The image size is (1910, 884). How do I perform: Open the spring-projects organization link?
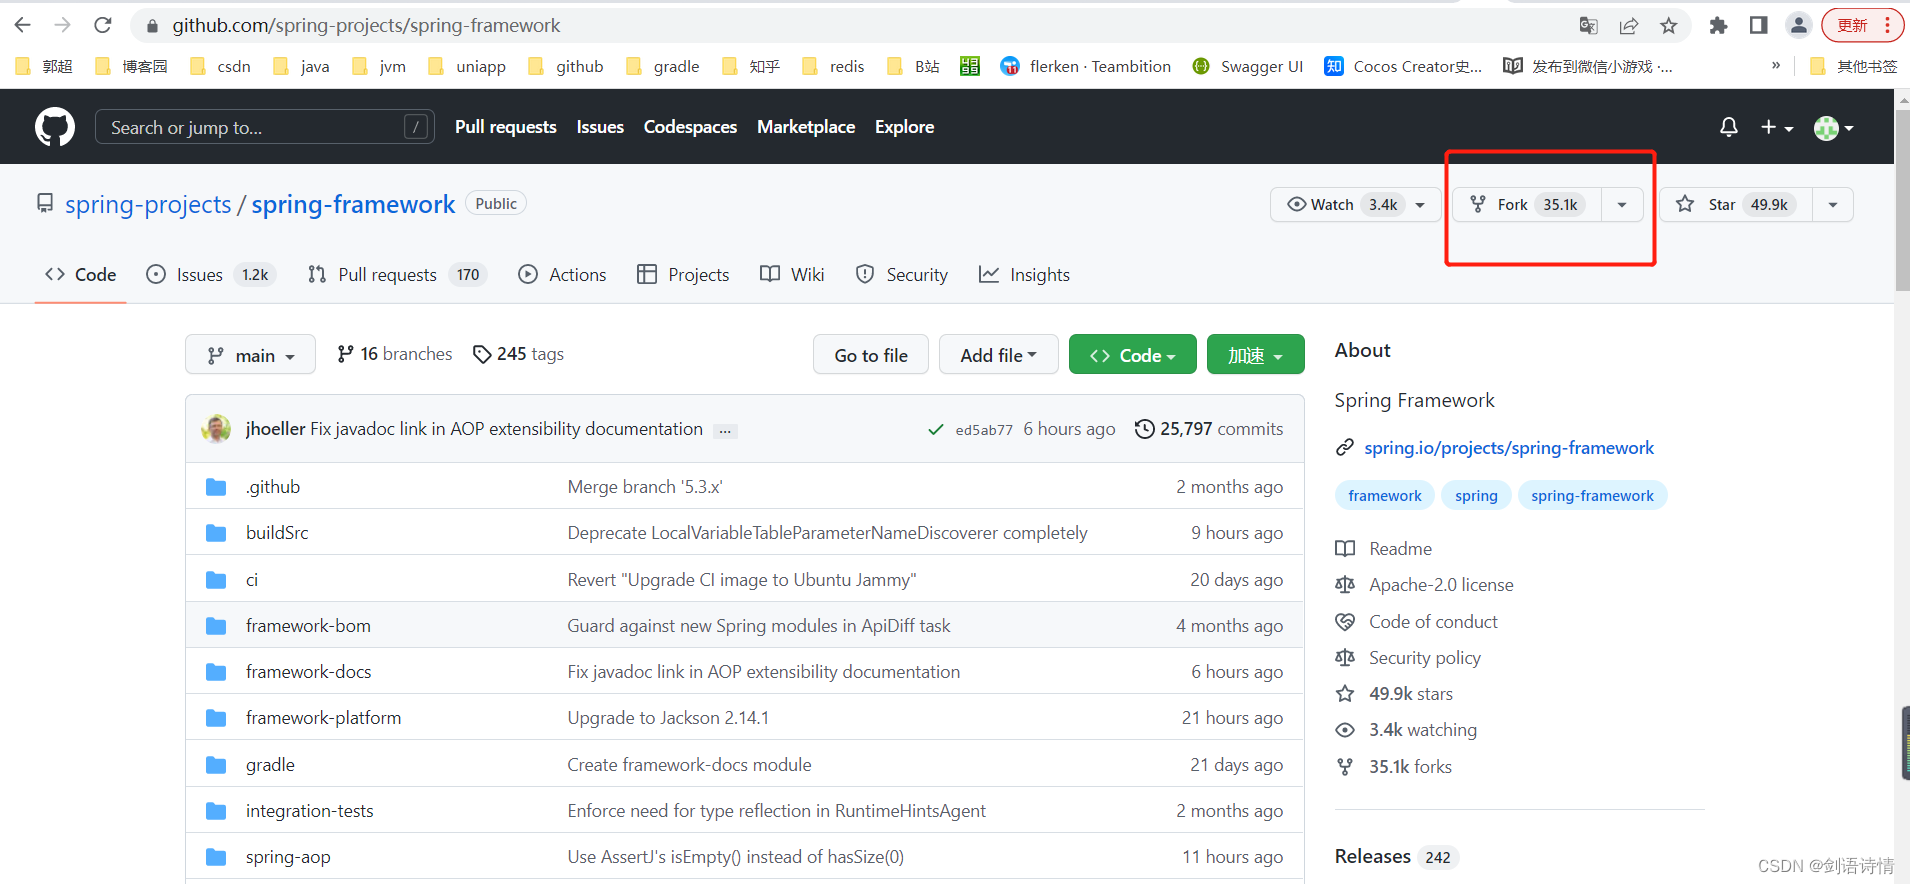pos(148,204)
